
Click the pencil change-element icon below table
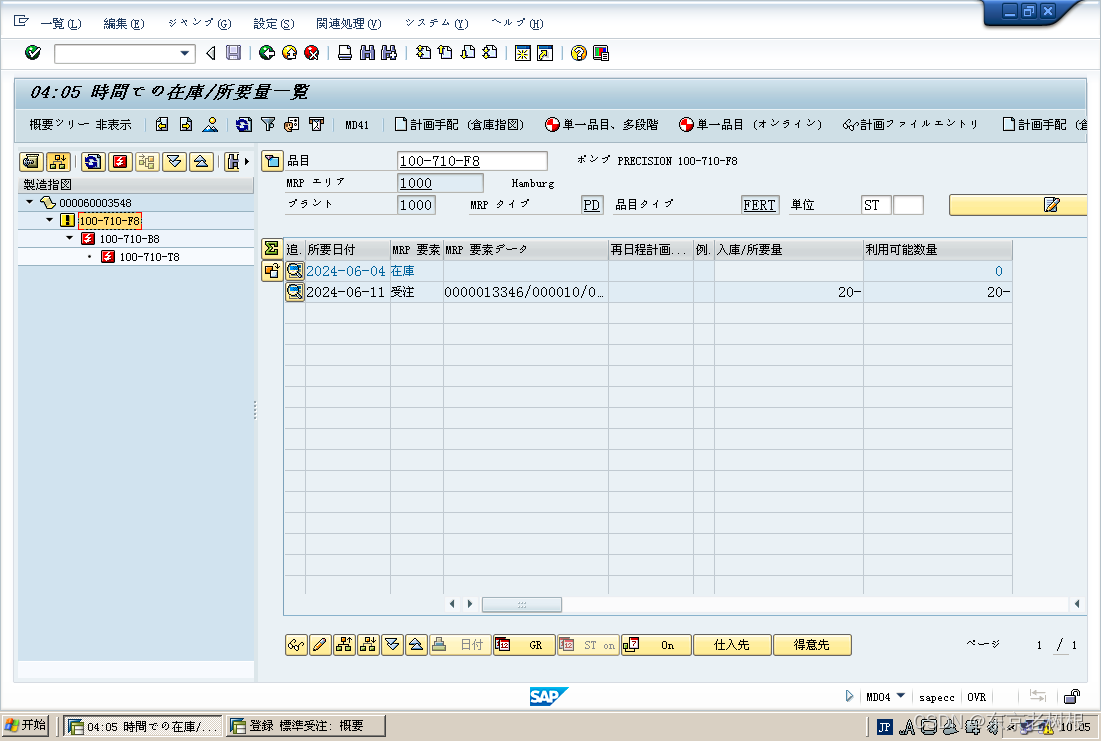click(320, 645)
